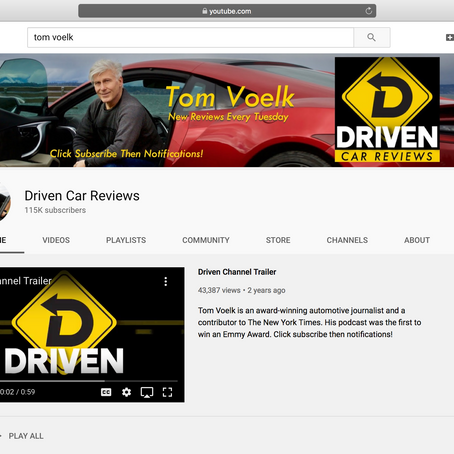Screen dimensions: 454x454
Task: Open the Store tab
Action: click(x=278, y=240)
